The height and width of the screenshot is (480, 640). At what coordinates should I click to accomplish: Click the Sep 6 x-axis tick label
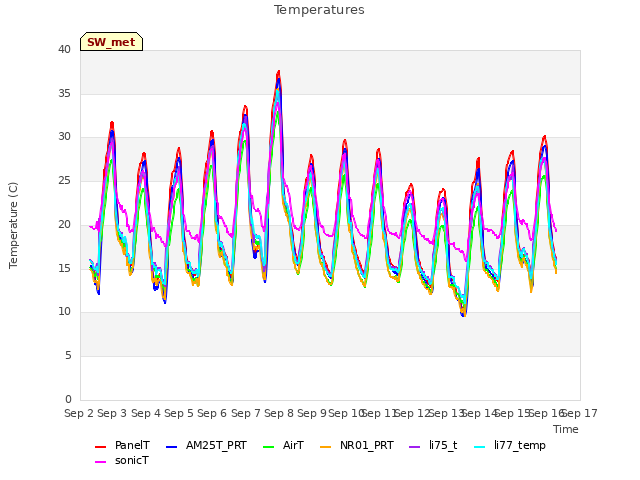pos(212,413)
